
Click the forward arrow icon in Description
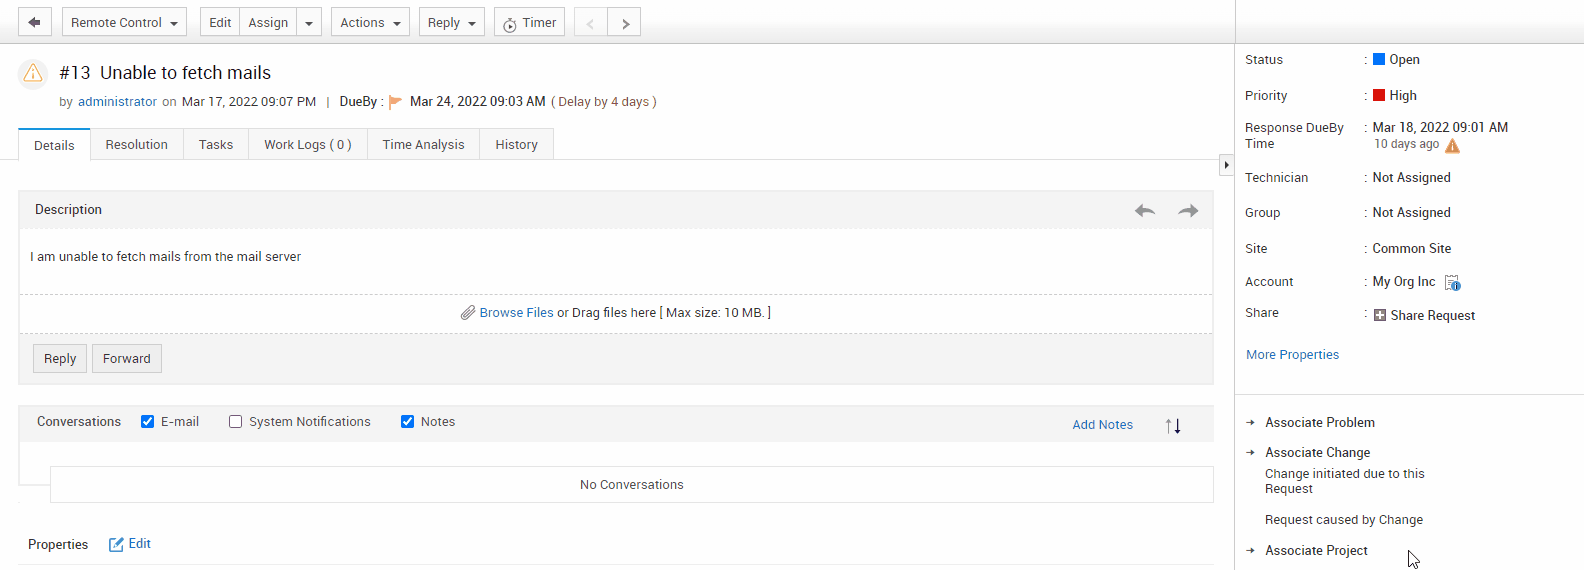pyautogui.click(x=1188, y=210)
